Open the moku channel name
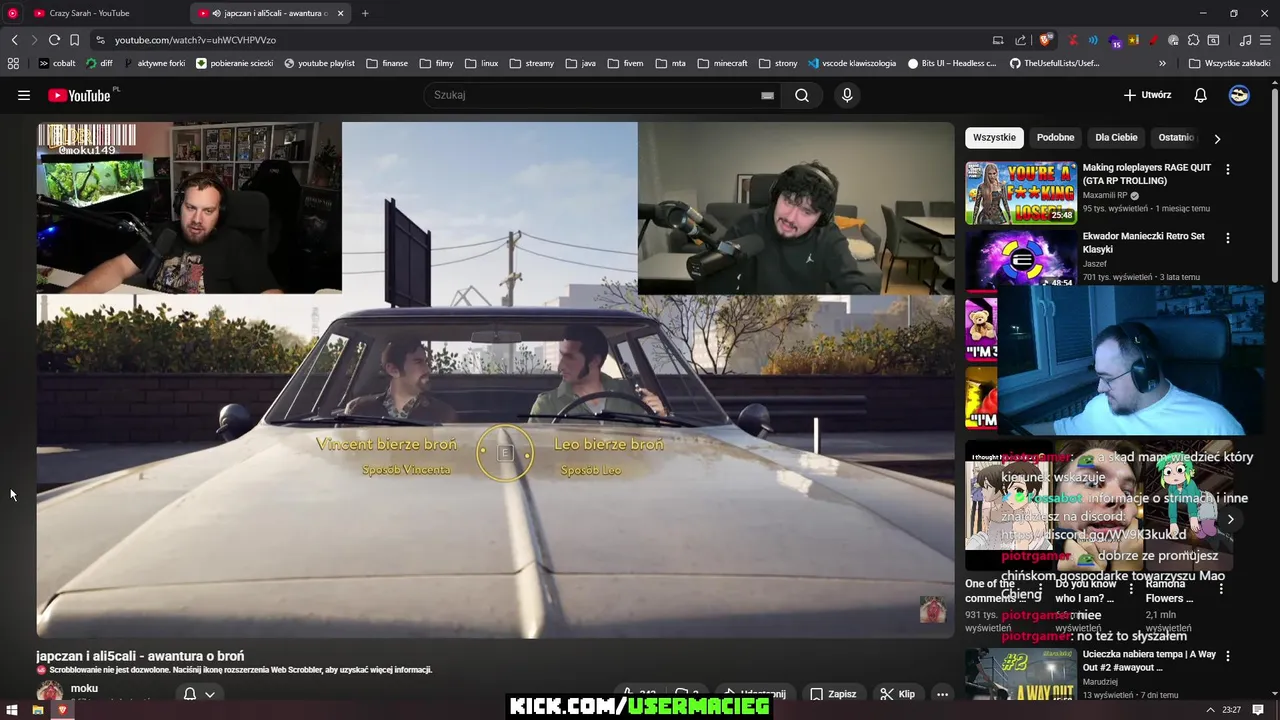The image size is (1280, 720). pyautogui.click(x=84, y=688)
